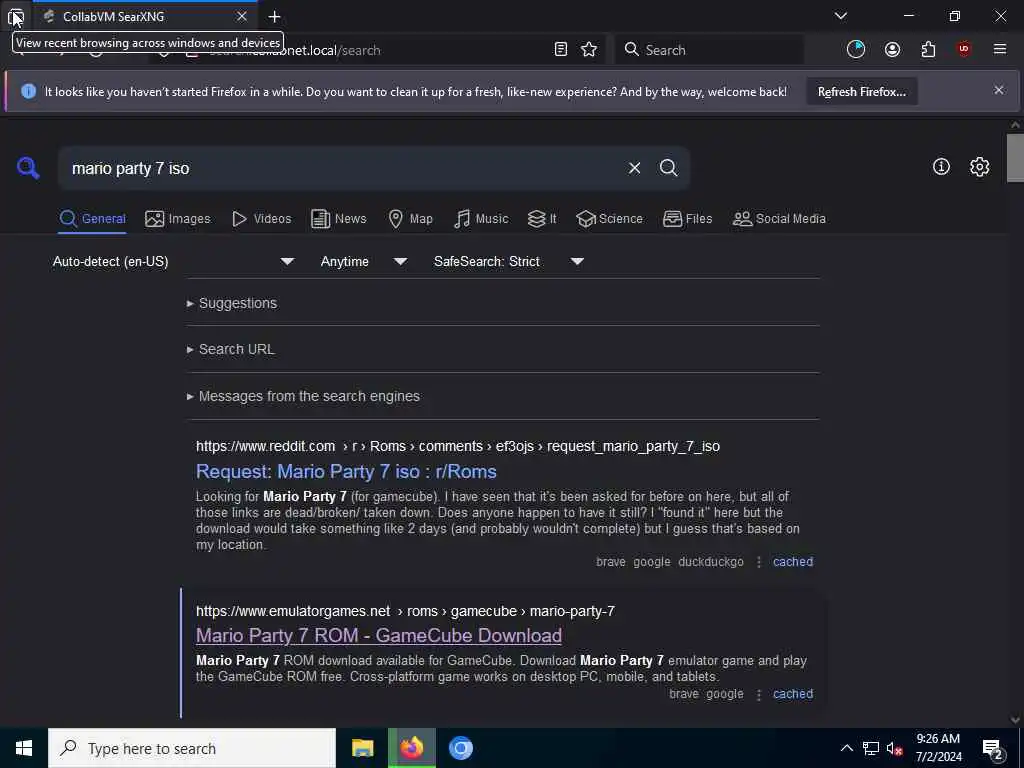
Task: Open Firefox View recent browsing icon
Action: (x=16, y=17)
